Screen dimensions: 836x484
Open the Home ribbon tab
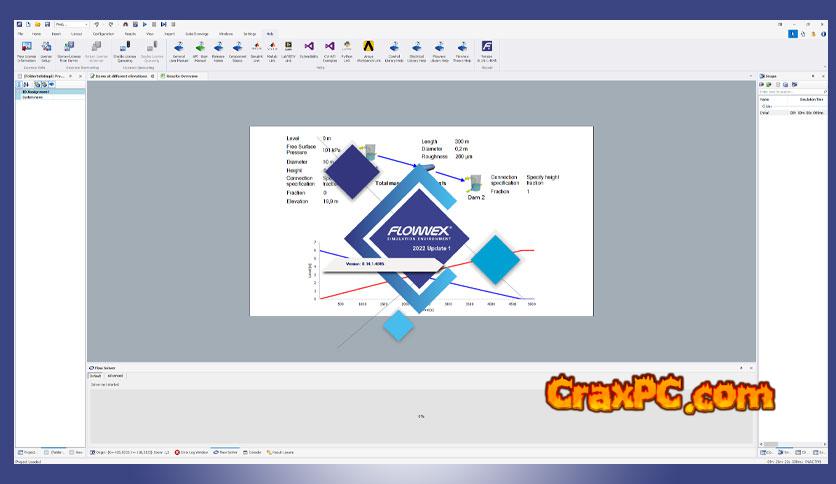click(36, 34)
